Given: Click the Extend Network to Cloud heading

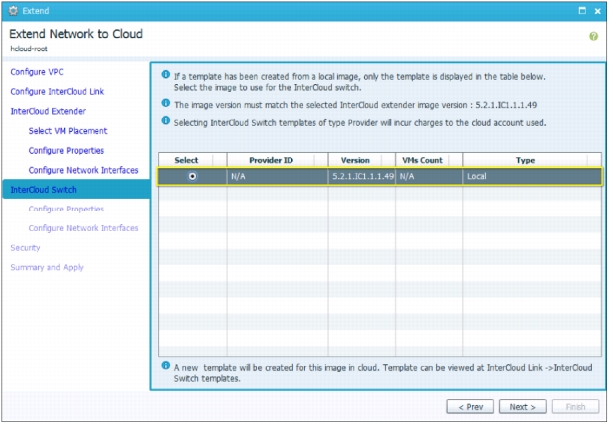Looking at the screenshot, I should coord(76,34).
